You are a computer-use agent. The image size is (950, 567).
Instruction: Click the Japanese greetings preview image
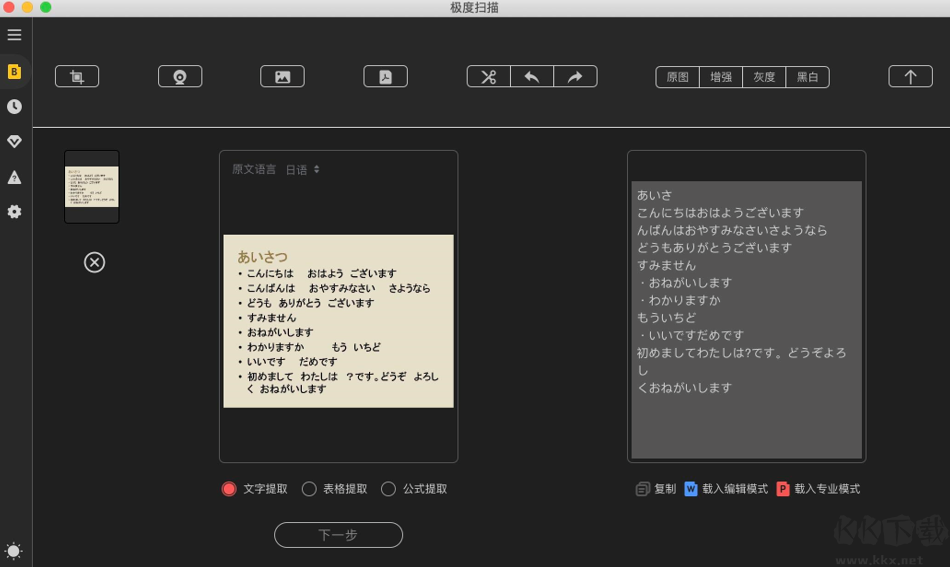339,321
